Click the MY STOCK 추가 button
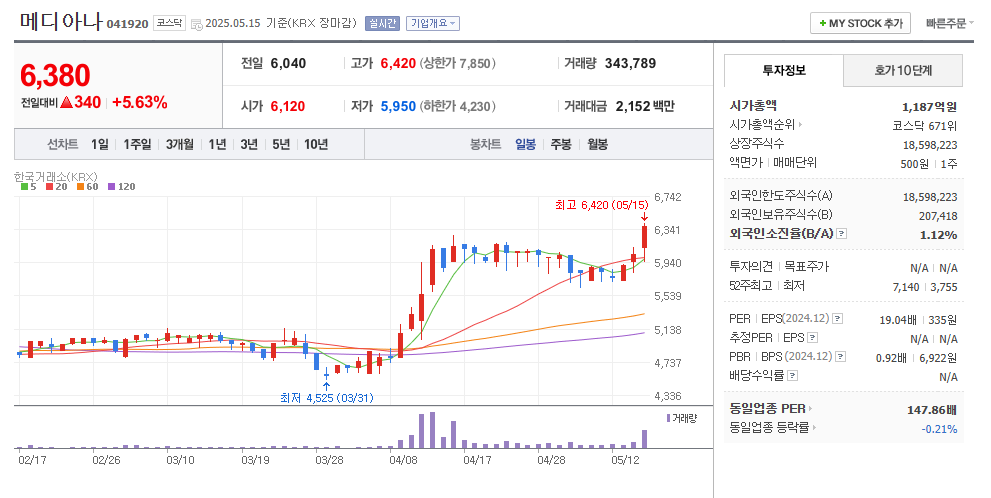Image resolution: width=991 pixels, height=498 pixels. point(860,23)
